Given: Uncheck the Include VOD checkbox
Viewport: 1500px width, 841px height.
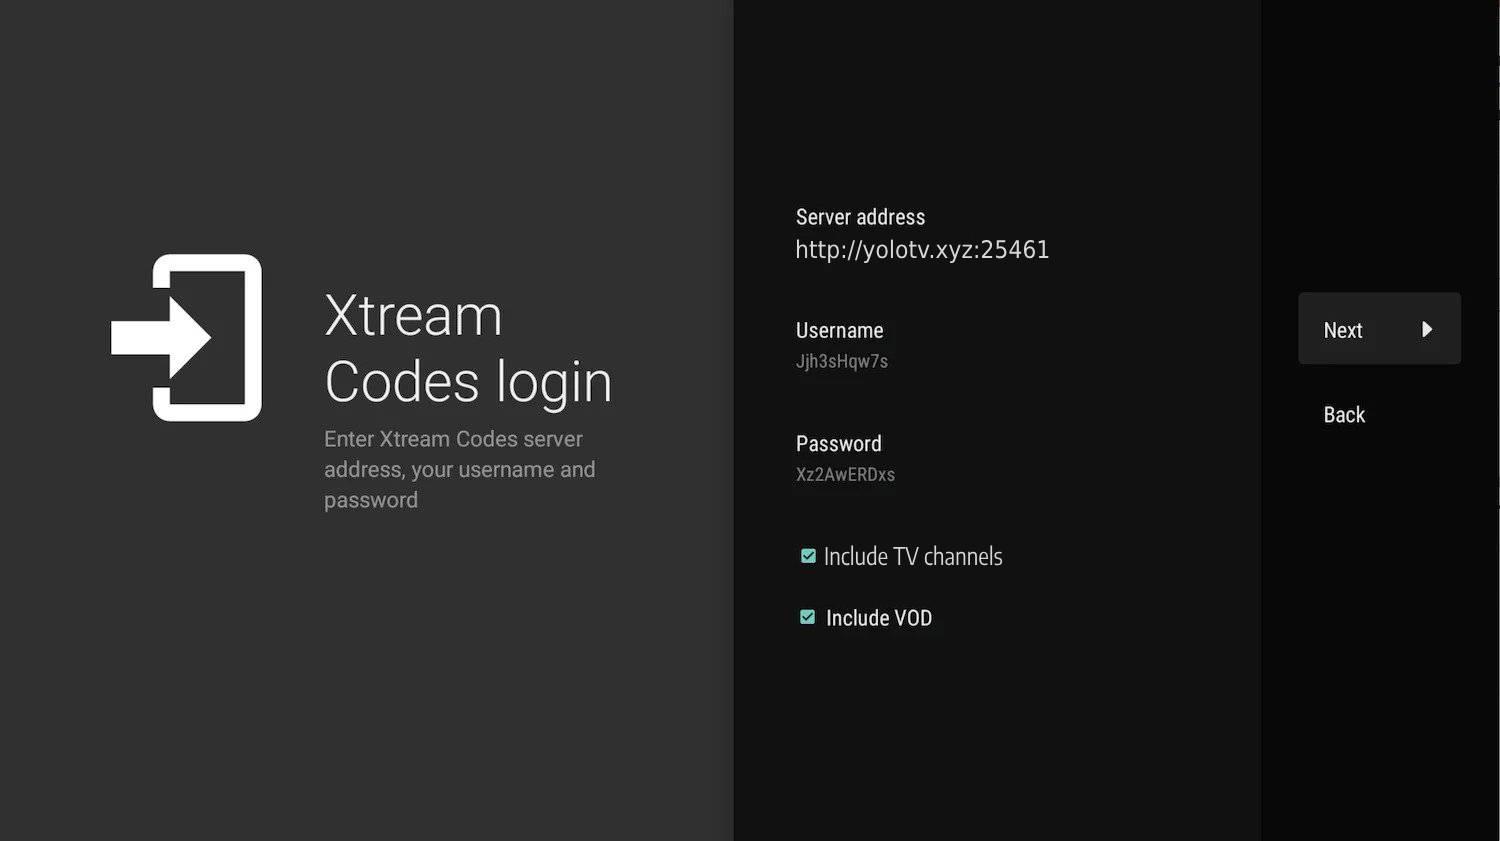Looking at the screenshot, I should (808, 618).
